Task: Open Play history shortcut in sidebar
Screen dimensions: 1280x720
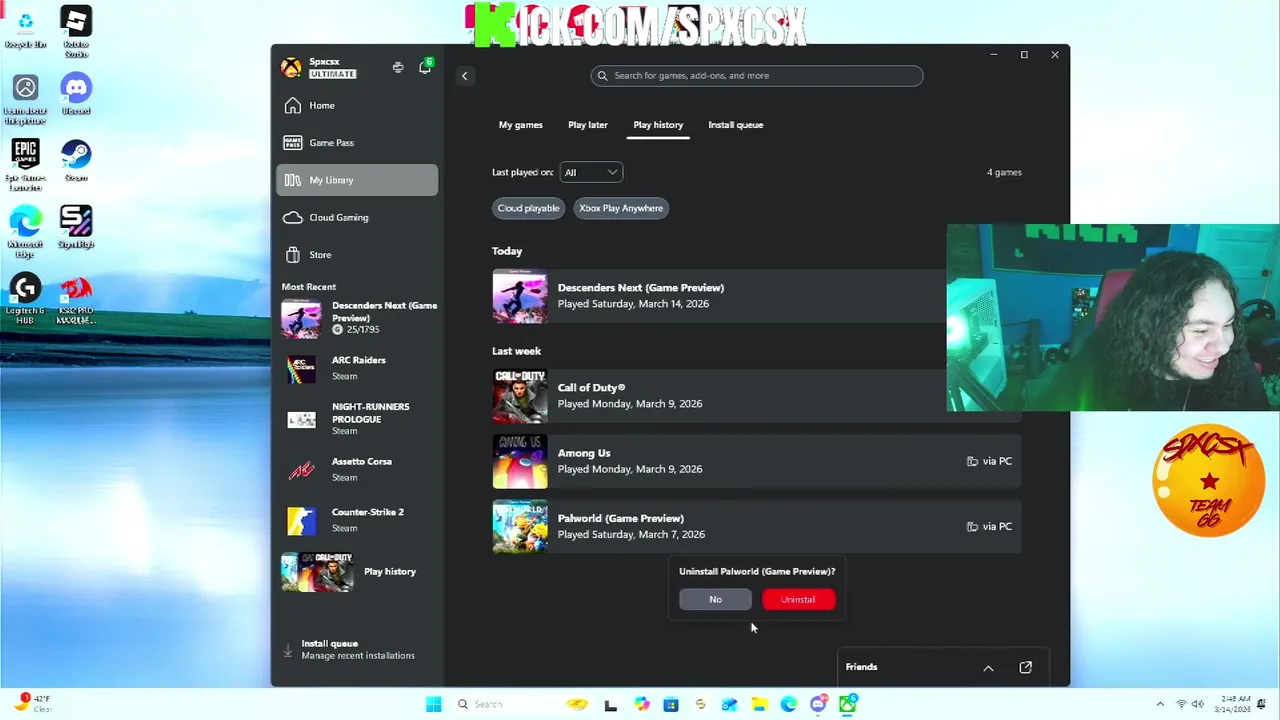Action: pyautogui.click(x=359, y=571)
